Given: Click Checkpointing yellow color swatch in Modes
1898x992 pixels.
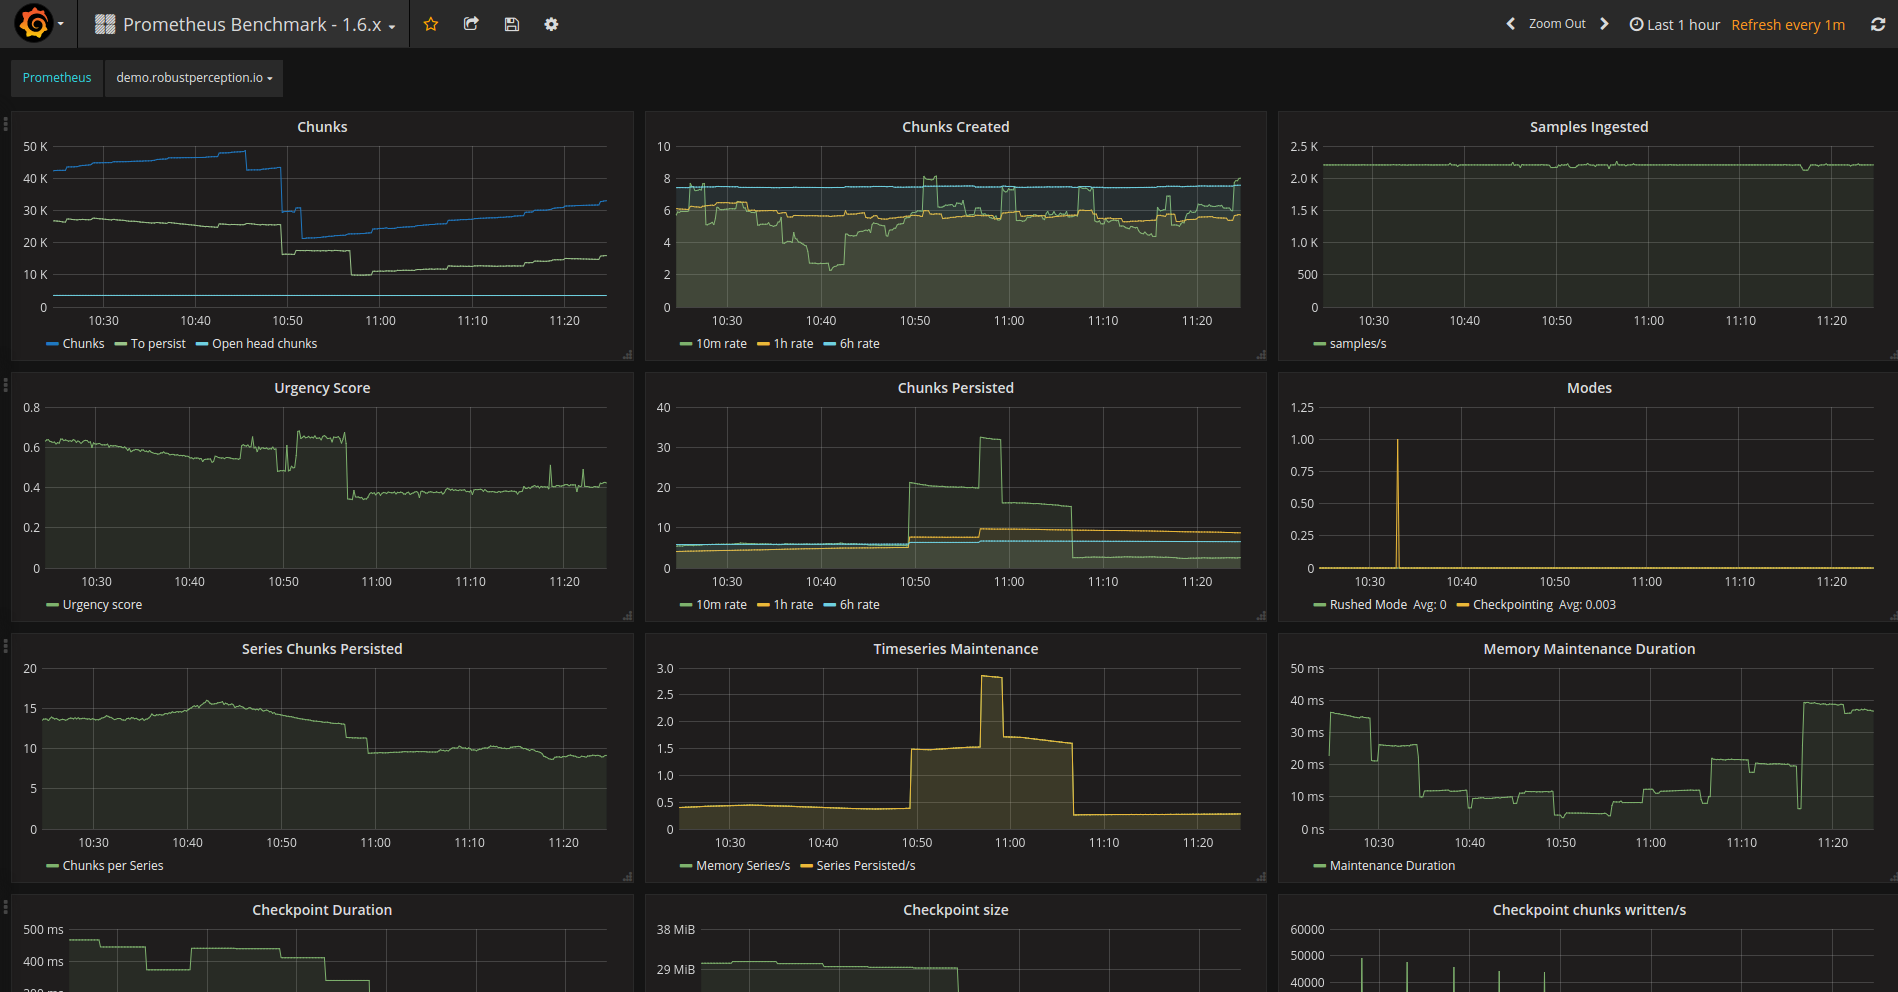Looking at the screenshot, I should pos(1463,605).
